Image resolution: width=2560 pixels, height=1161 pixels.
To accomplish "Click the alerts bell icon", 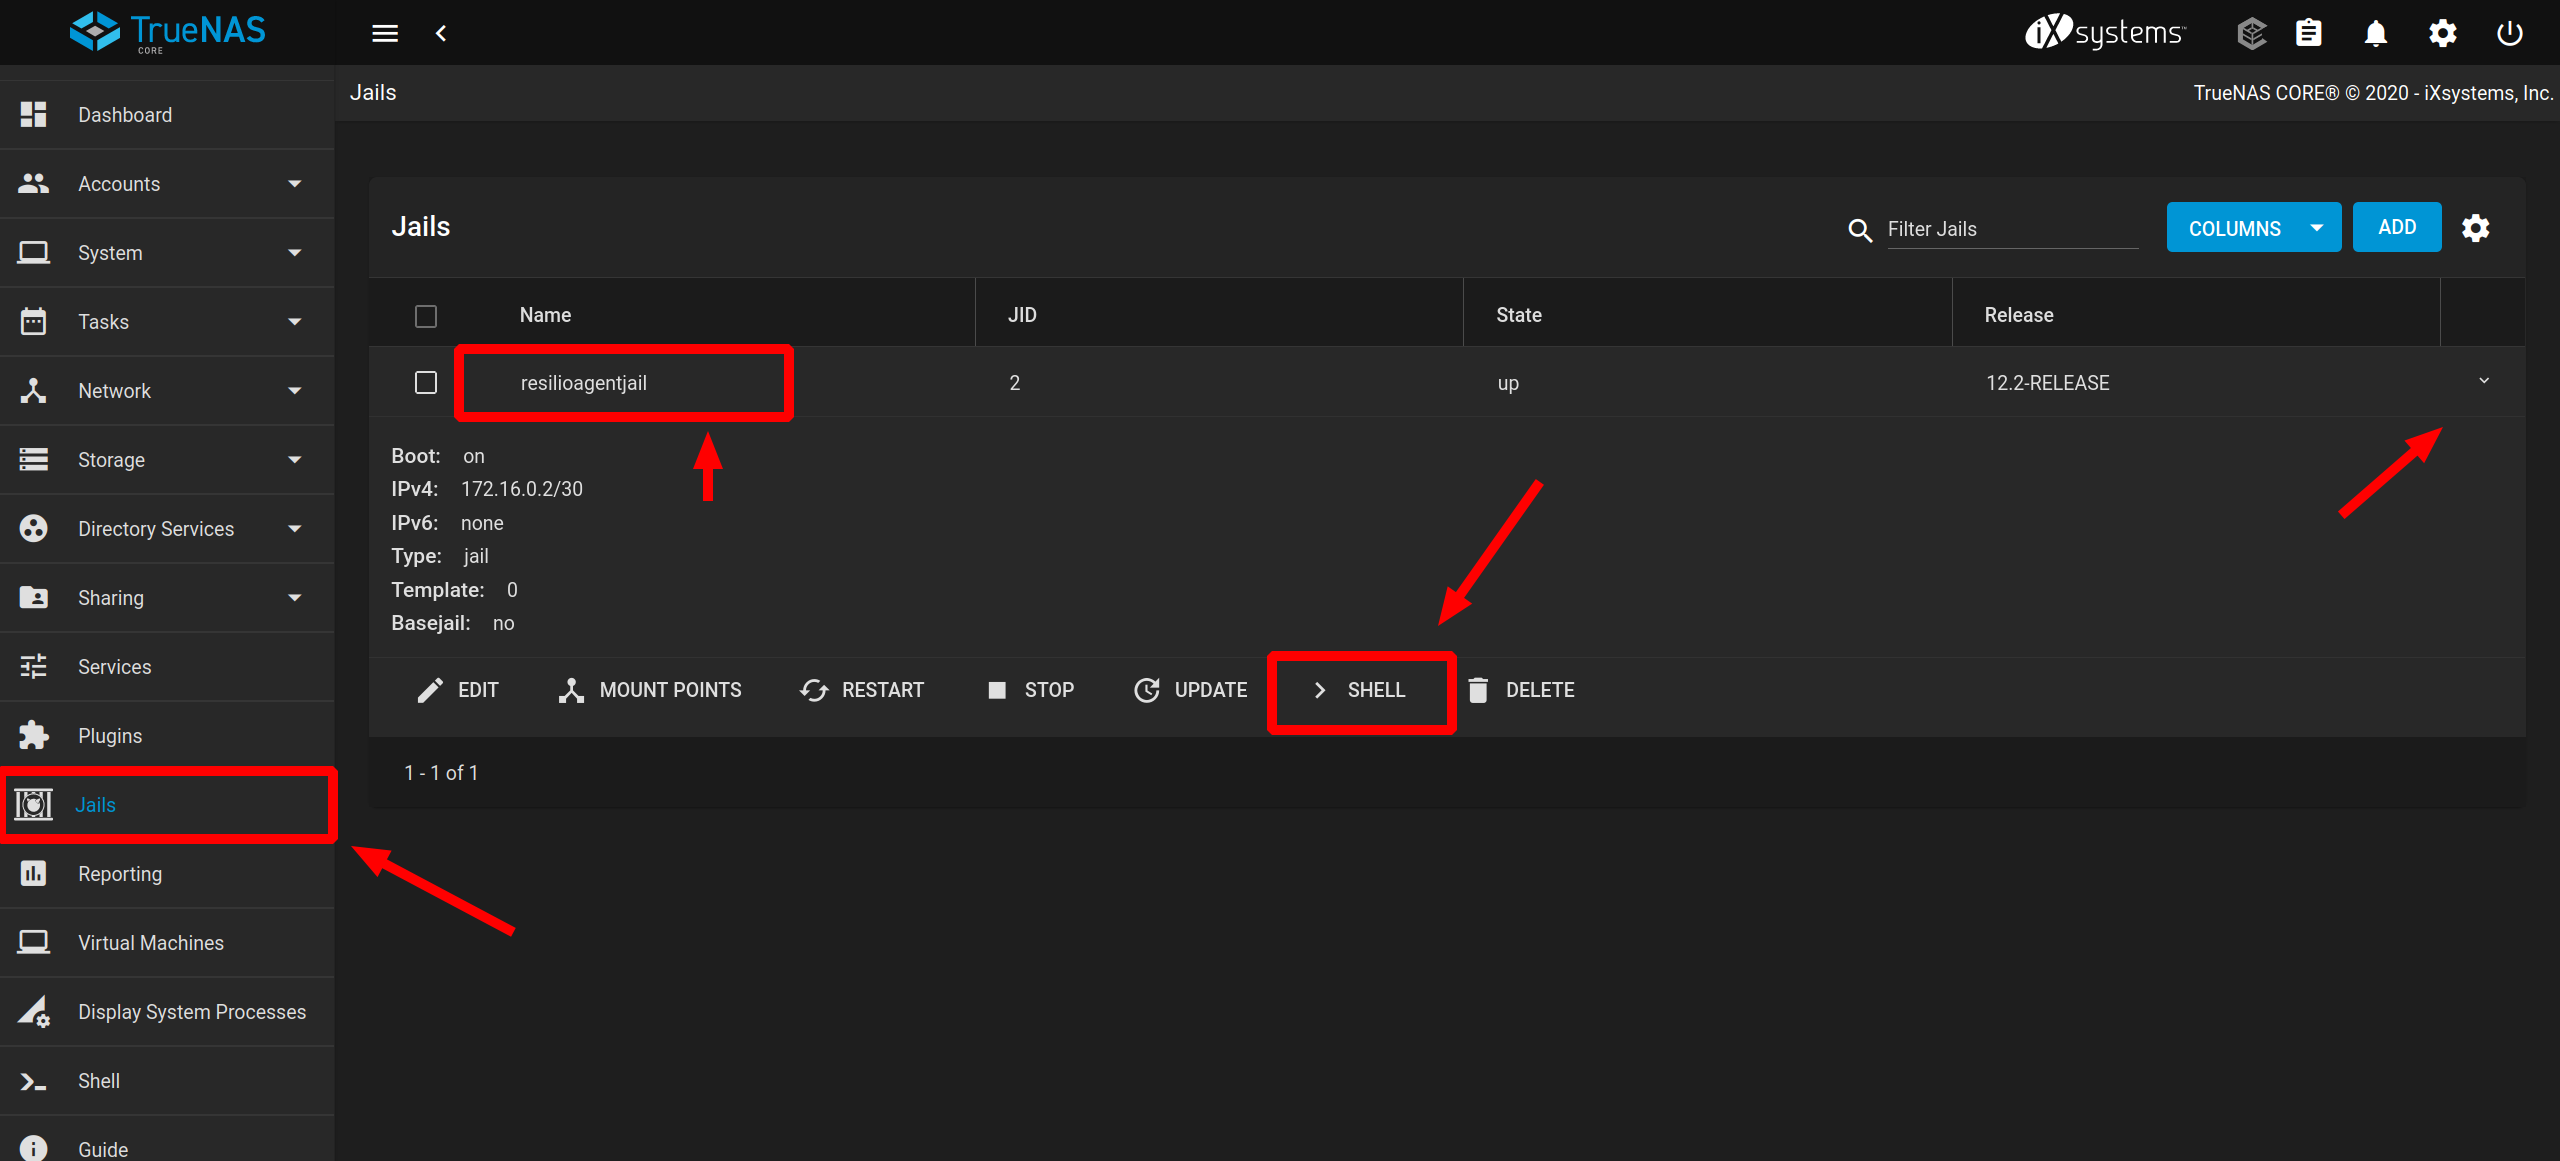I will (2376, 33).
